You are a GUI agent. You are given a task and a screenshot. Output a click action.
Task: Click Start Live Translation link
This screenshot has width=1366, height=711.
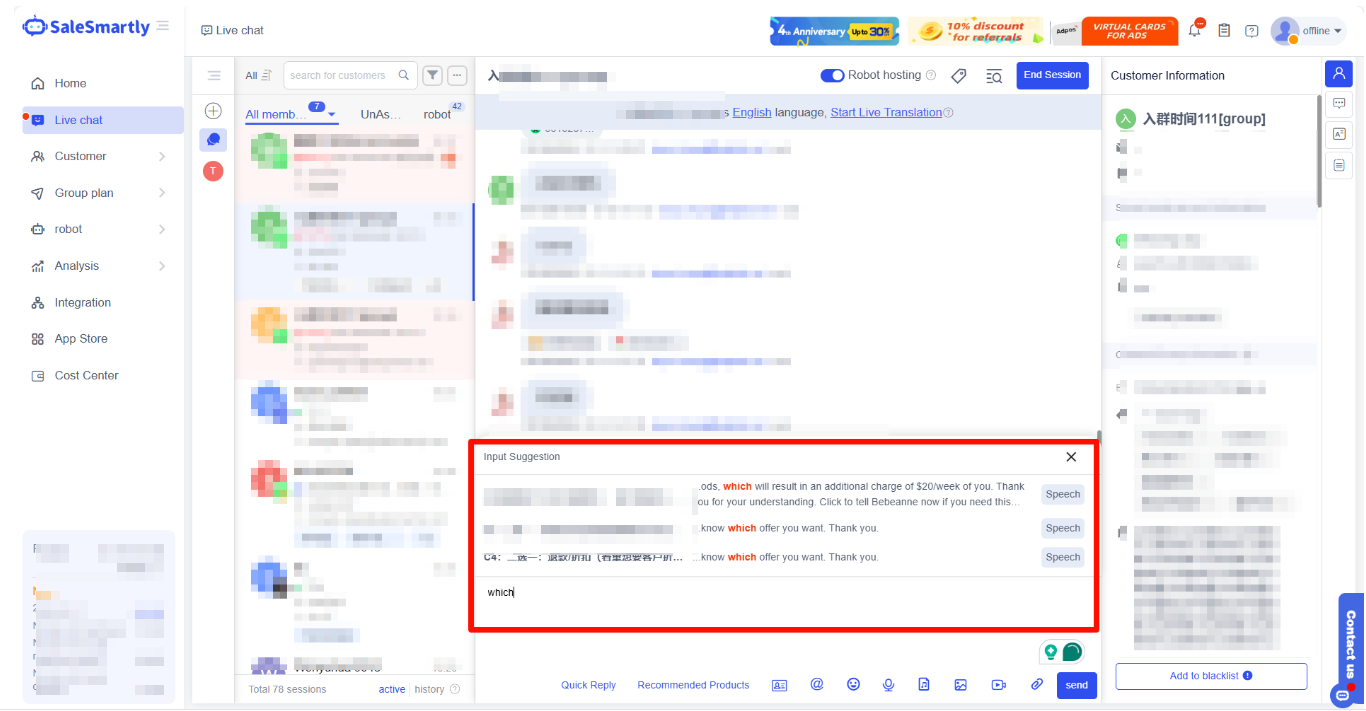click(886, 112)
